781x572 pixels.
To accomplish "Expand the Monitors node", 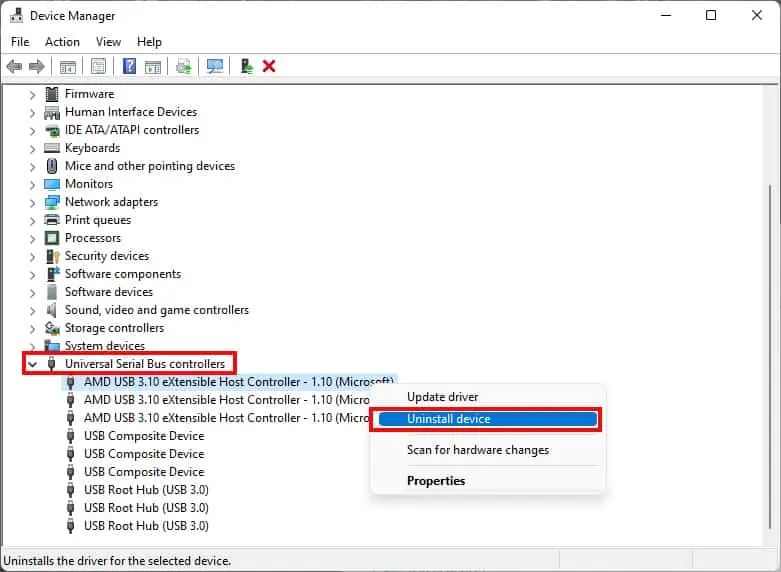I will pos(32,185).
